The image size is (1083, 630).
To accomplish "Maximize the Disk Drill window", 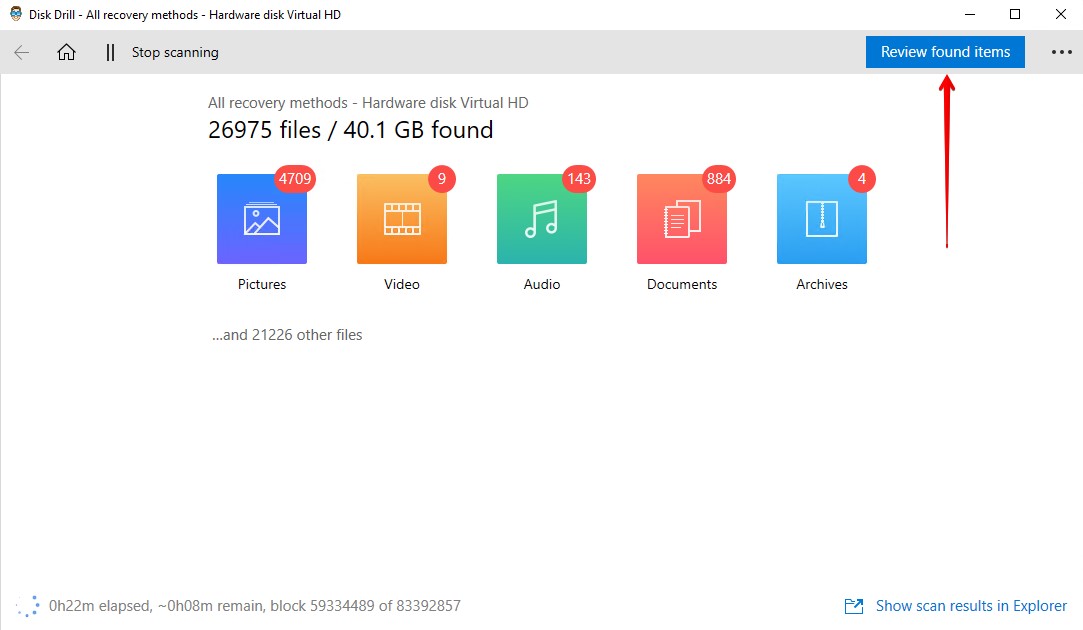I will click(x=1015, y=14).
